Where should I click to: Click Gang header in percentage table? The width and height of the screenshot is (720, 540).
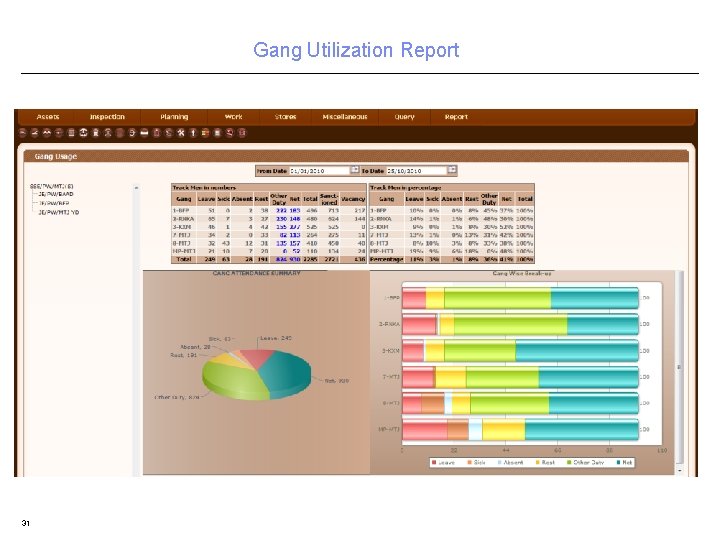point(386,199)
